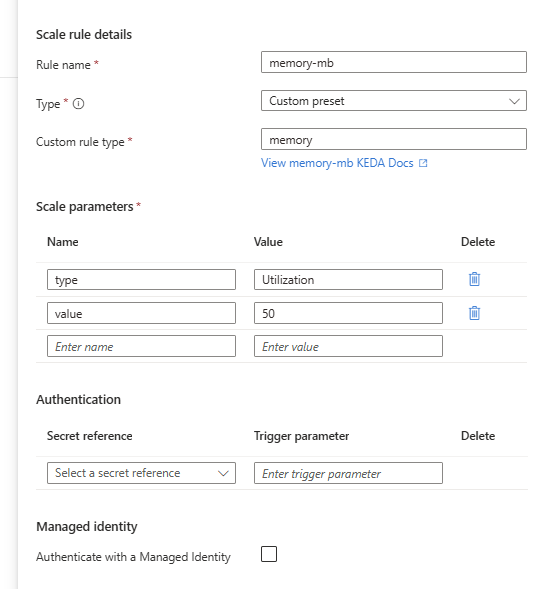This screenshot has height=589, width=535.
Task: Click the Type info icon
Action: pyautogui.click(x=79, y=103)
